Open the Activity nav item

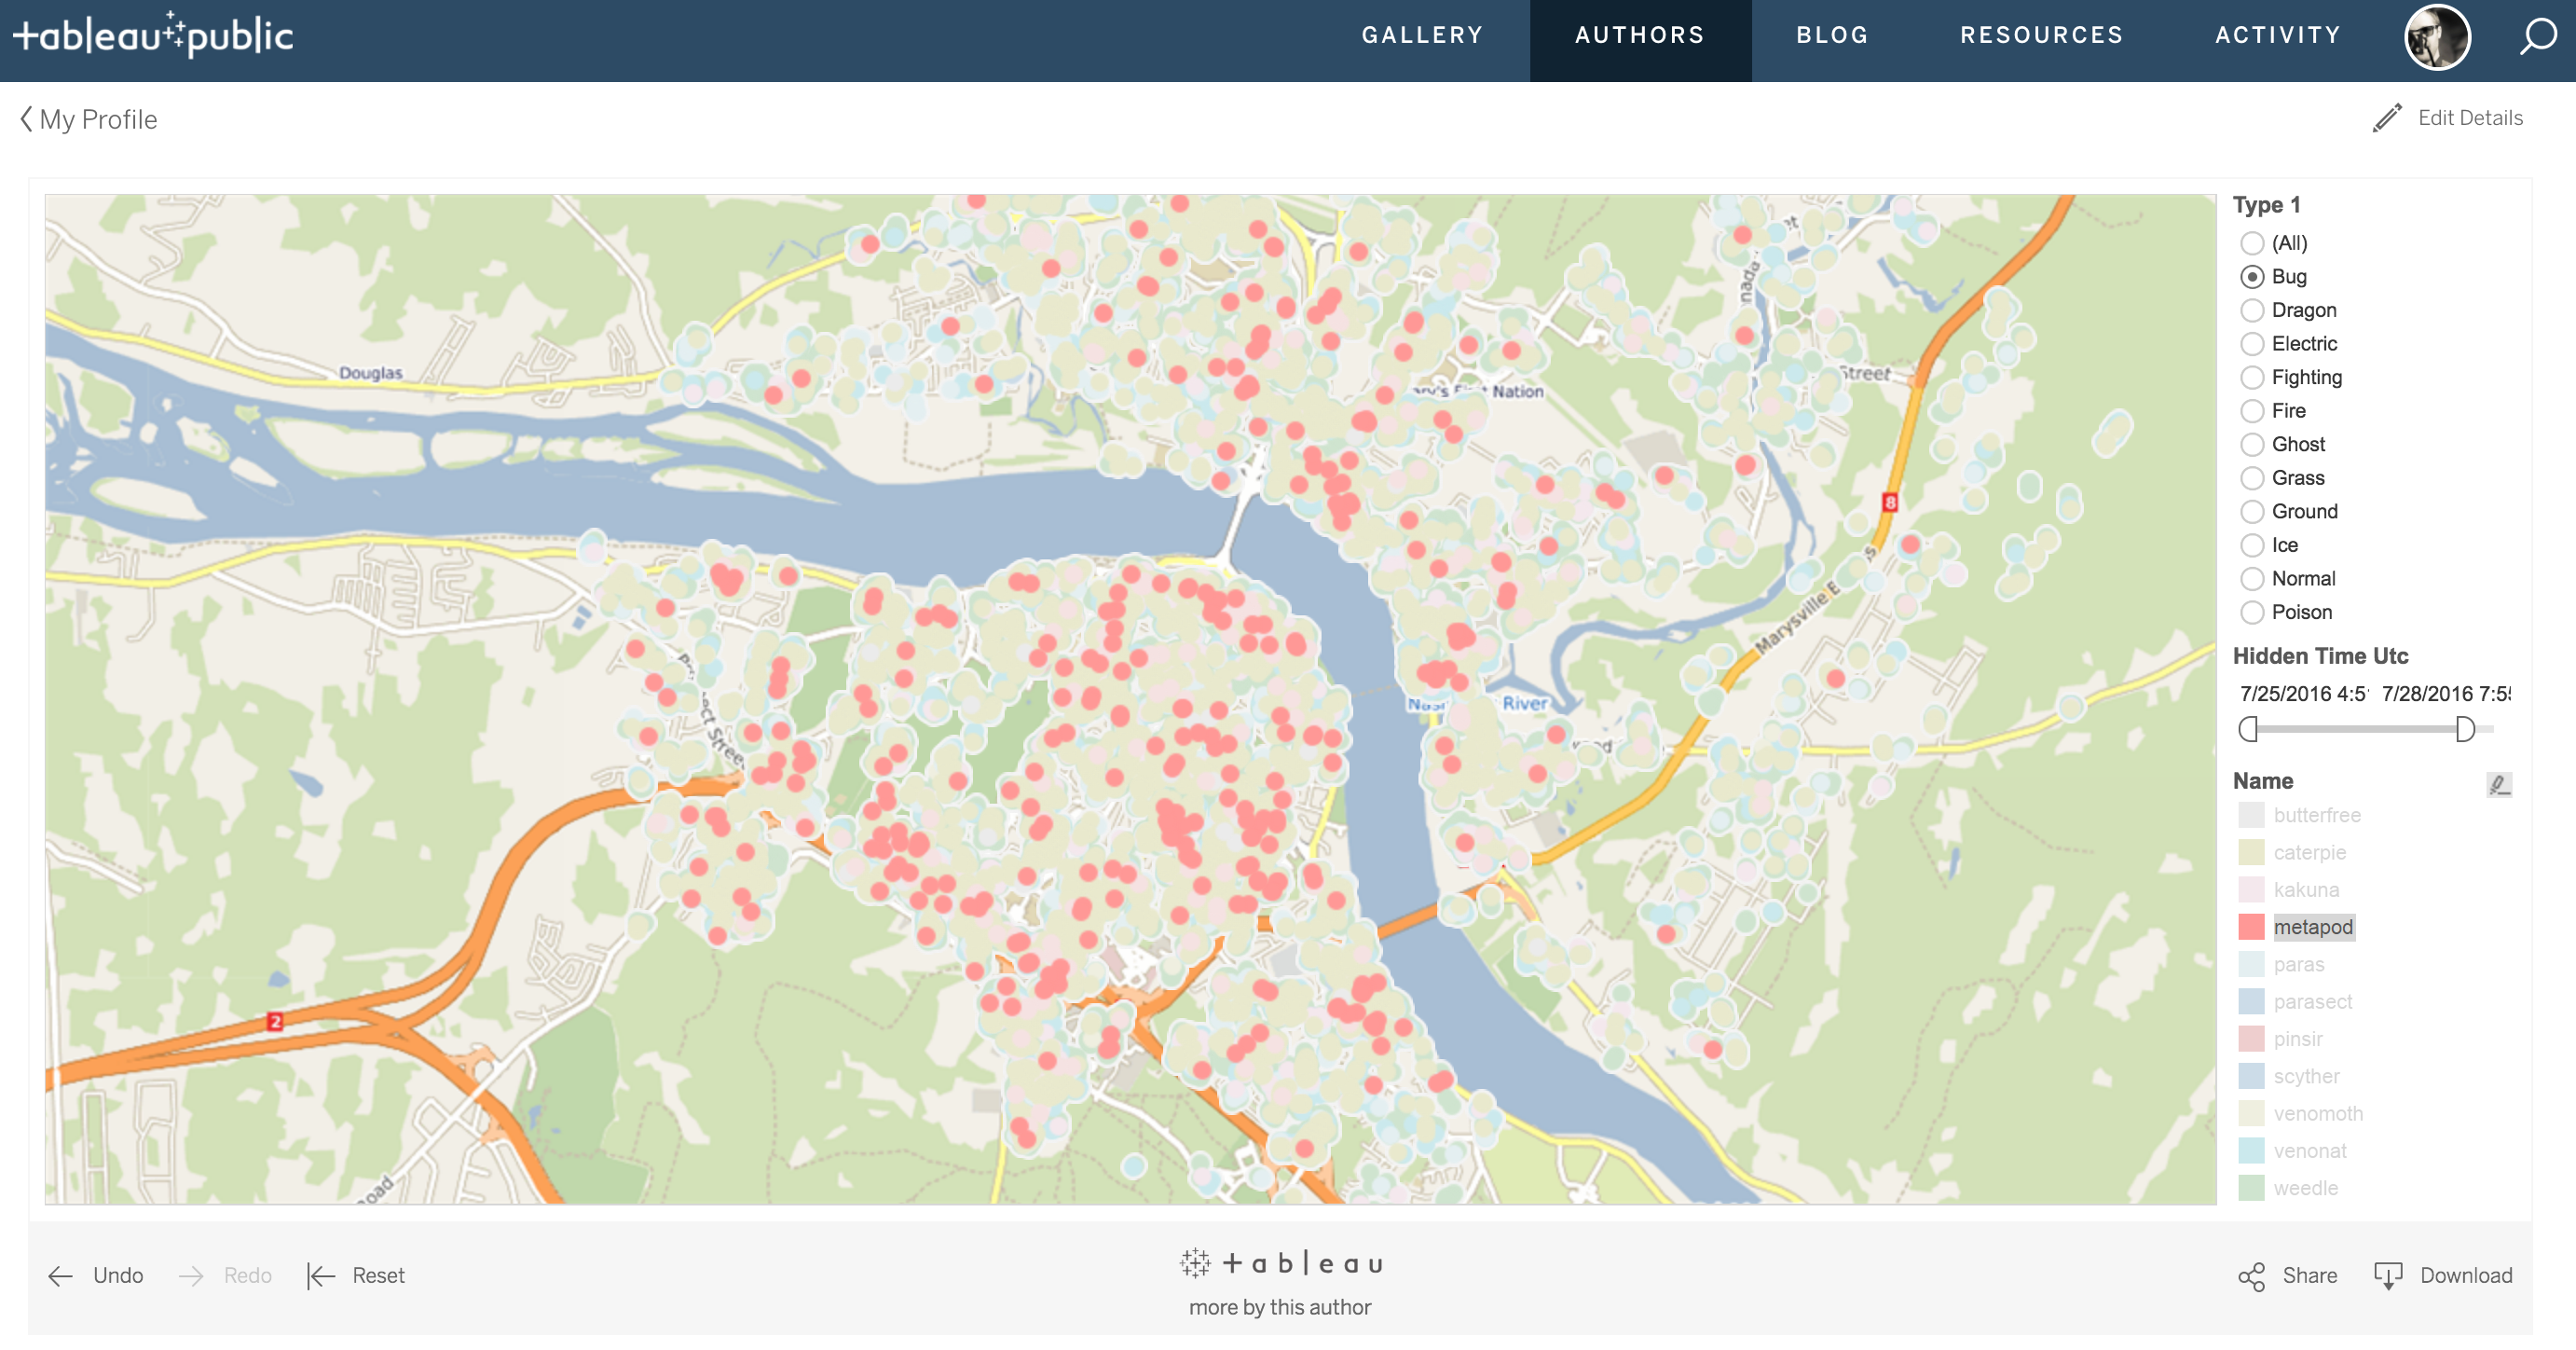pyautogui.click(x=2278, y=36)
